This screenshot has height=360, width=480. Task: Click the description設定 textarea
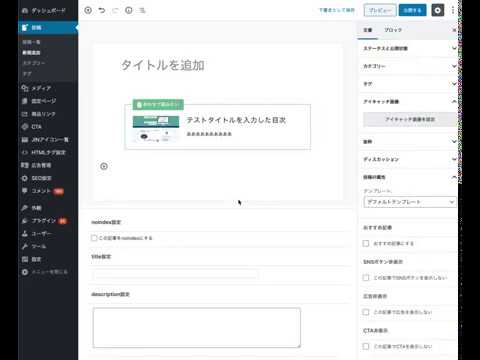197,328
